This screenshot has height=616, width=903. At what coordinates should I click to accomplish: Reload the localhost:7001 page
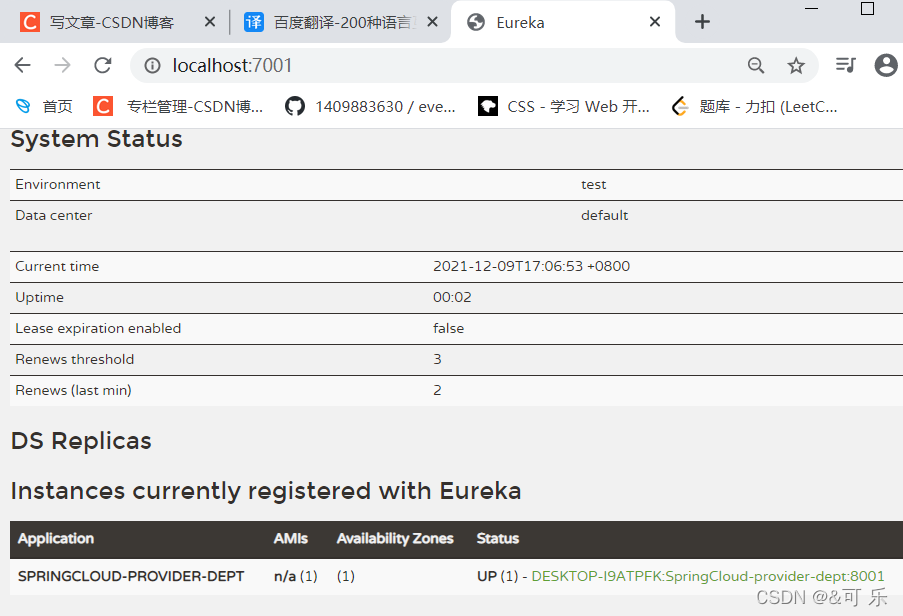point(103,65)
